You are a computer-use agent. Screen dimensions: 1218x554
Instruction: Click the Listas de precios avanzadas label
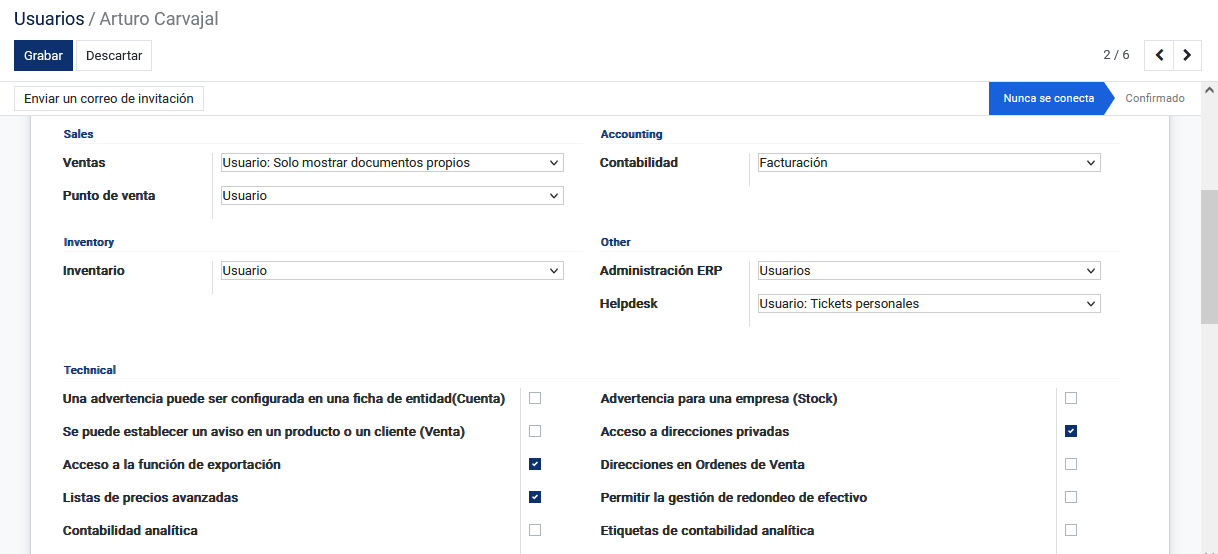(x=151, y=497)
